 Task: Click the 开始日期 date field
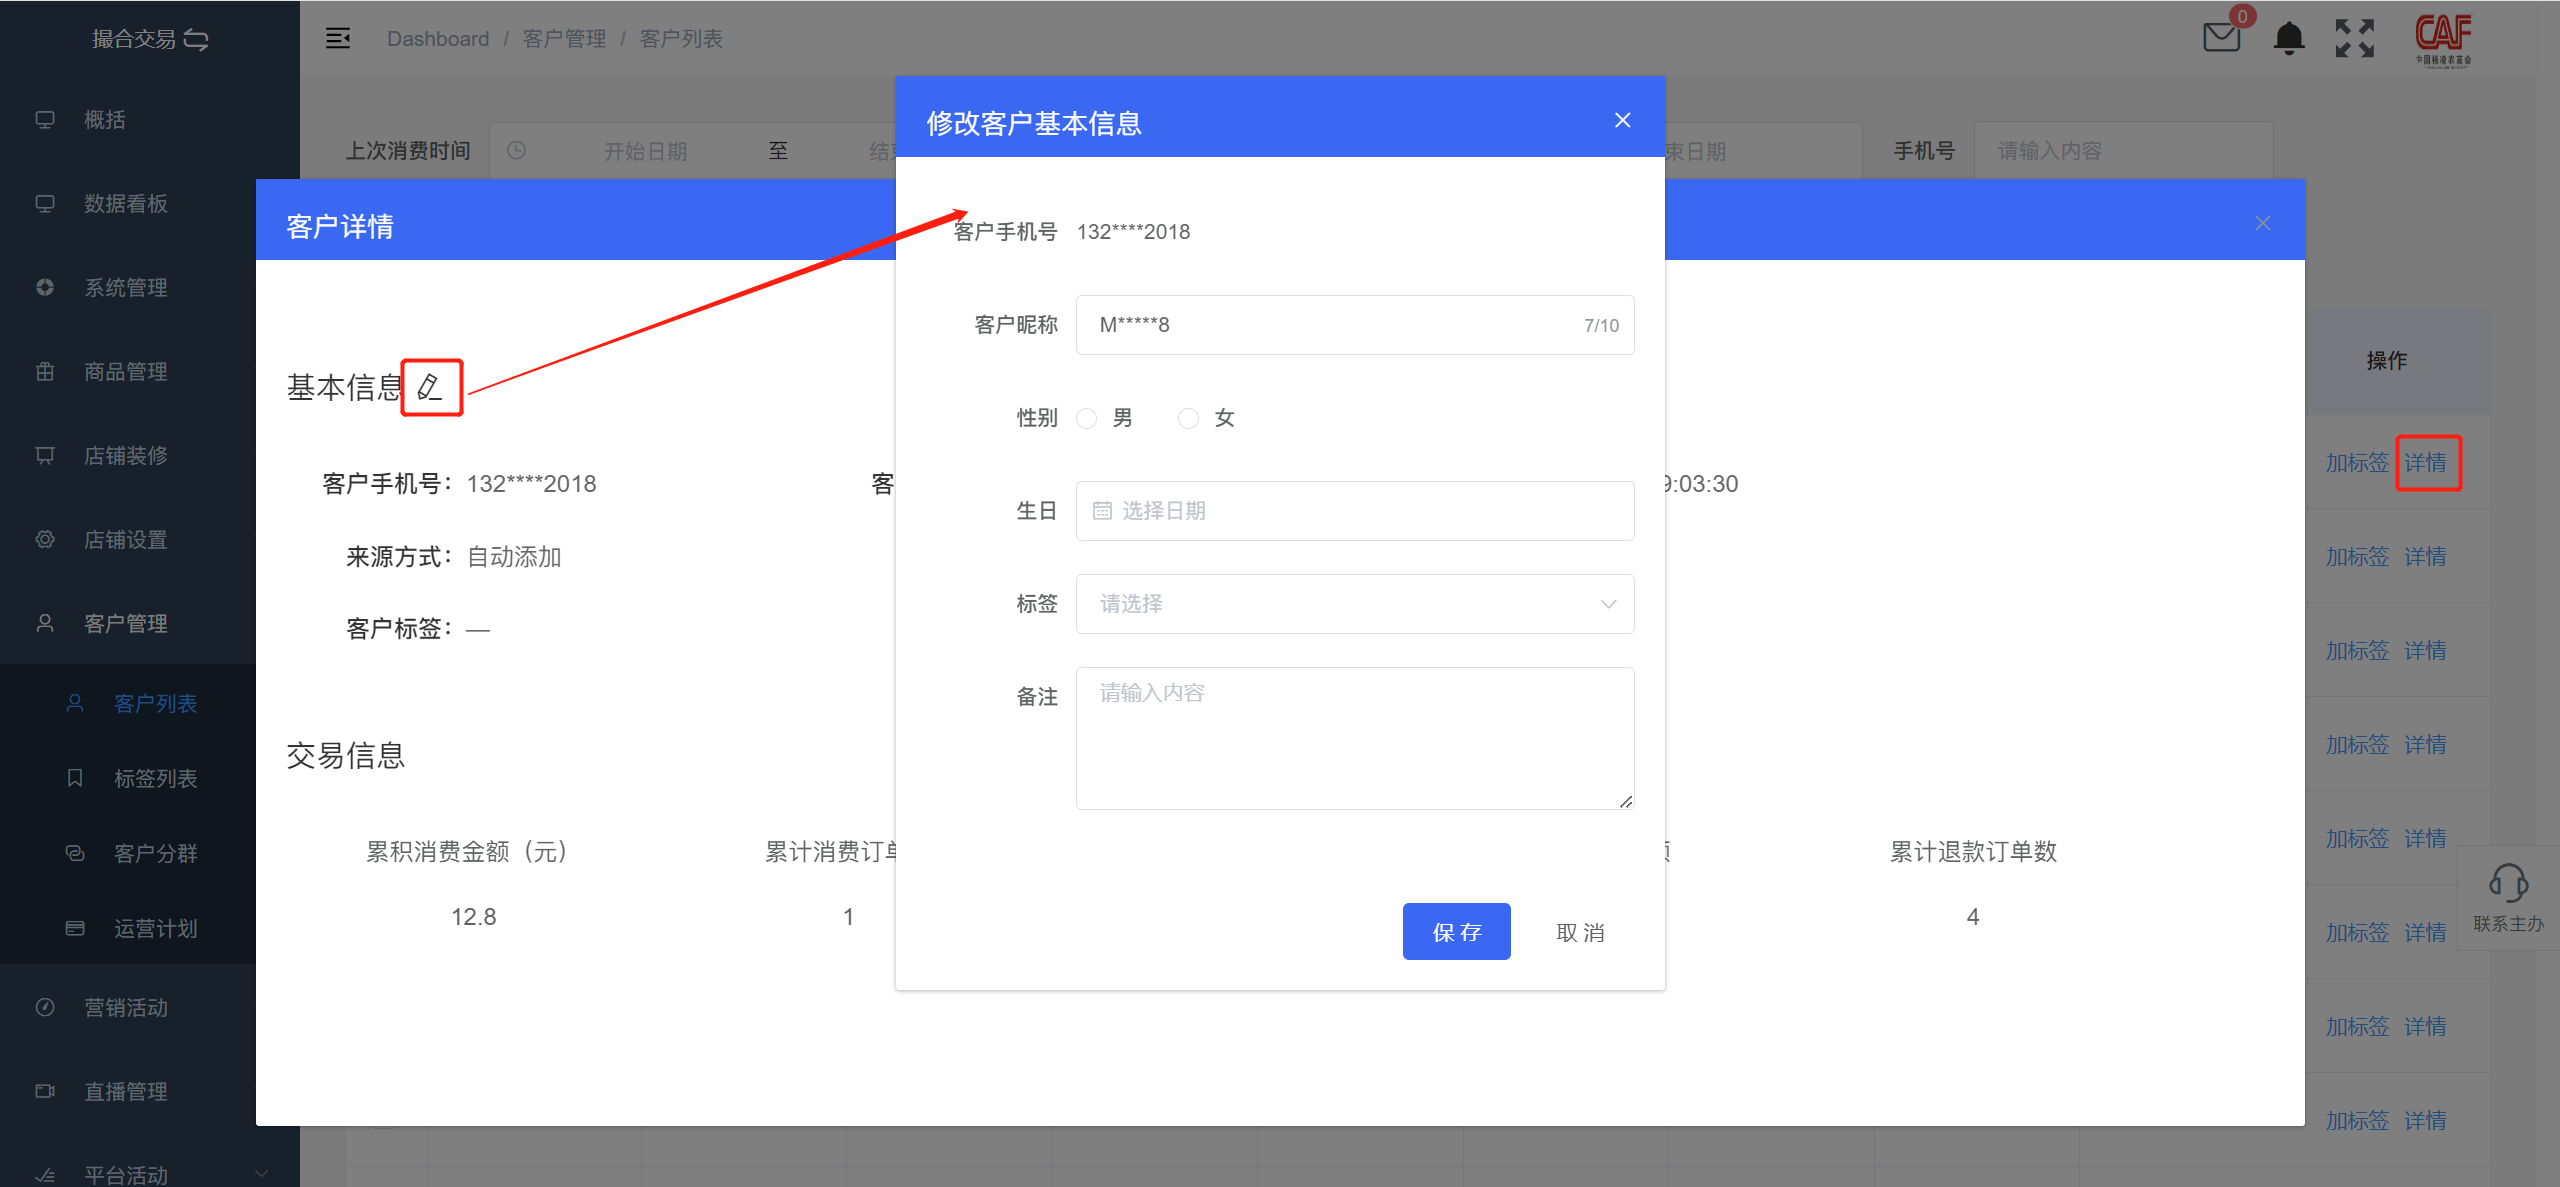(645, 151)
